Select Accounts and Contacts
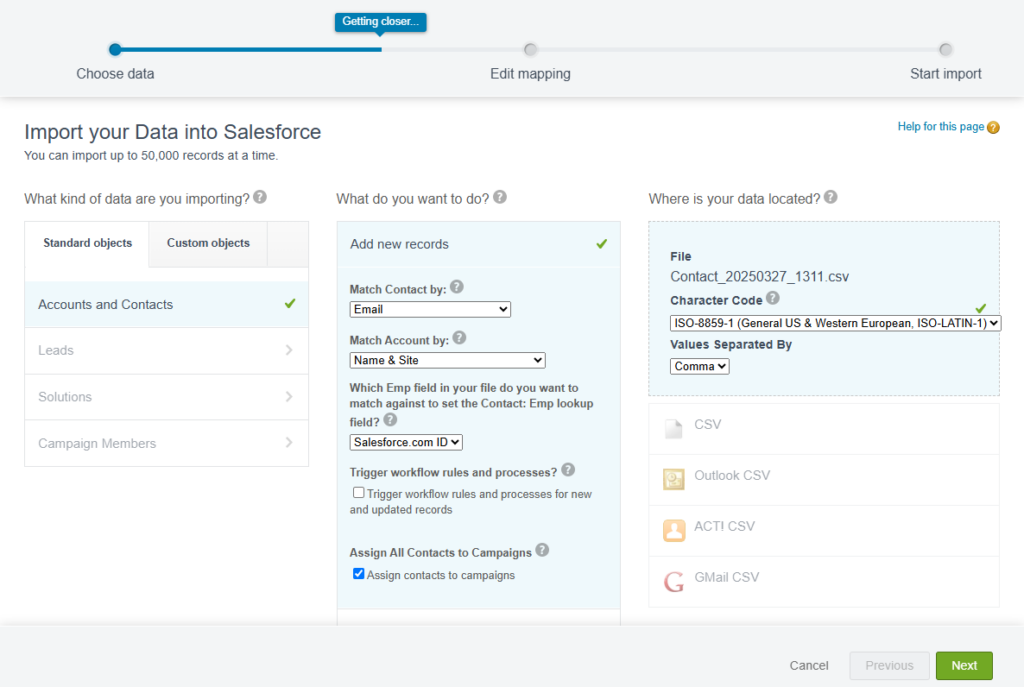Image resolution: width=1024 pixels, height=687 pixels. [167, 304]
